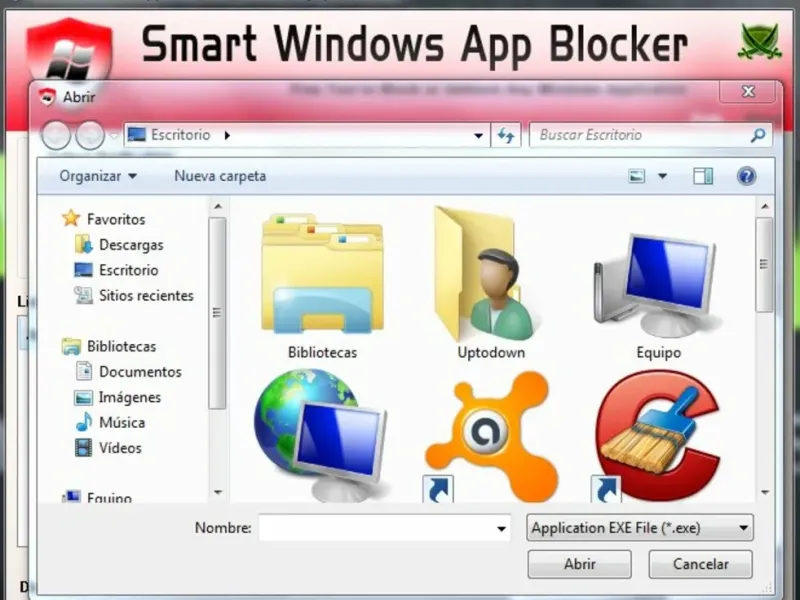Open the Organizar dropdown menu
800x600 pixels.
pyautogui.click(x=98, y=176)
